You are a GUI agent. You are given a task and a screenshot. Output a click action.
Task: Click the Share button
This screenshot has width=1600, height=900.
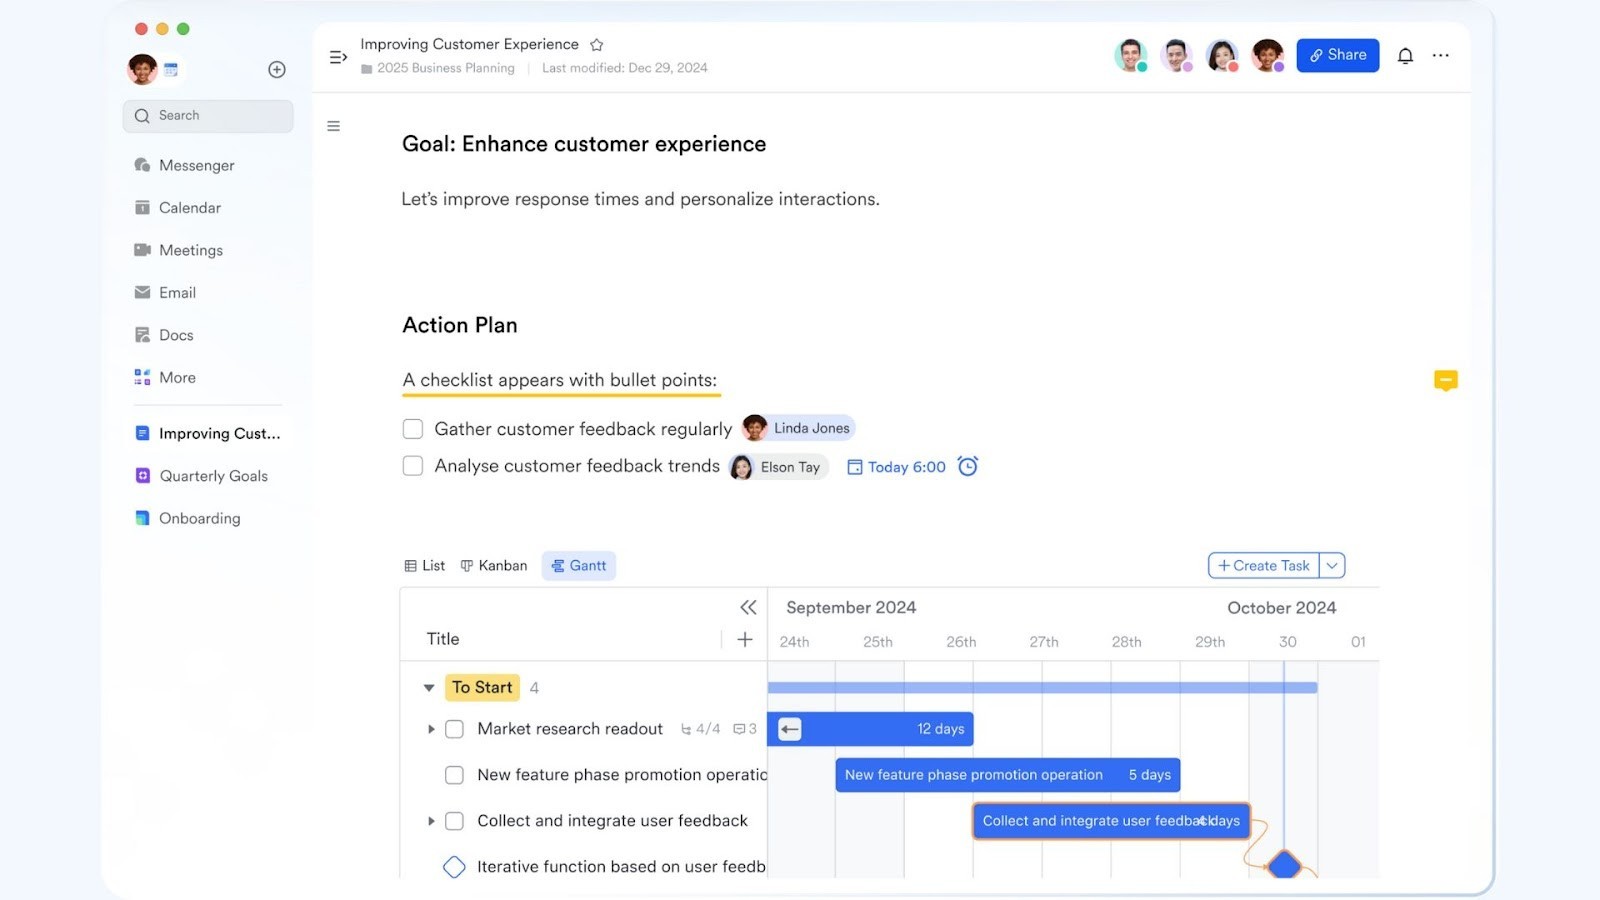pyautogui.click(x=1337, y=55)
